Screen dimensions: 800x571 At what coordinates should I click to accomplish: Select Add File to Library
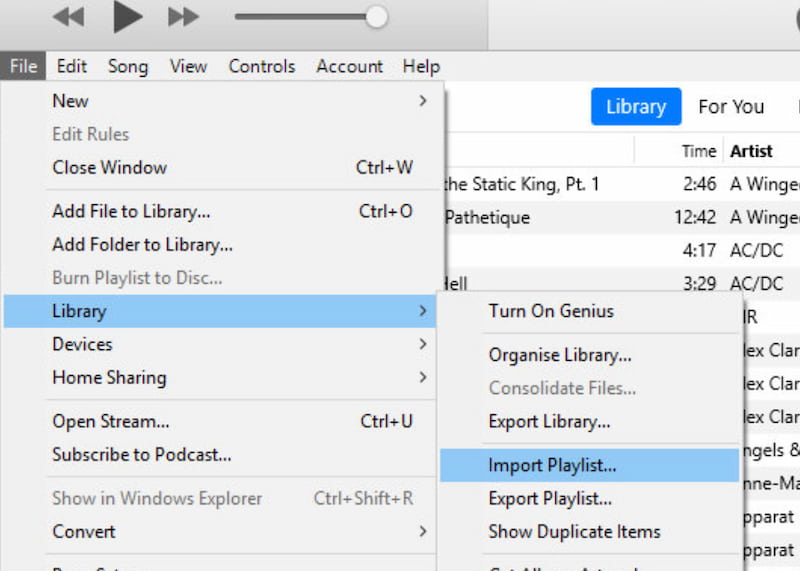220,211
